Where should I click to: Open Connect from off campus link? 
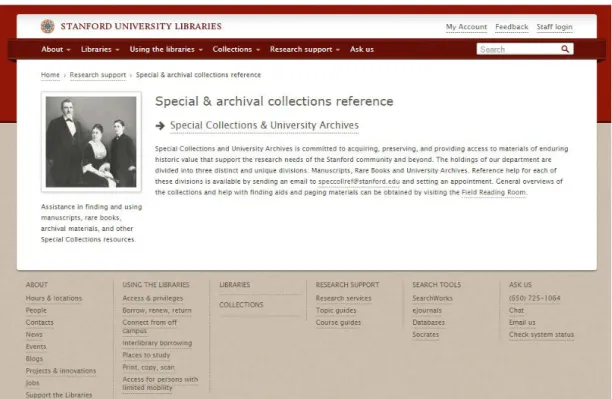point(149,327)
